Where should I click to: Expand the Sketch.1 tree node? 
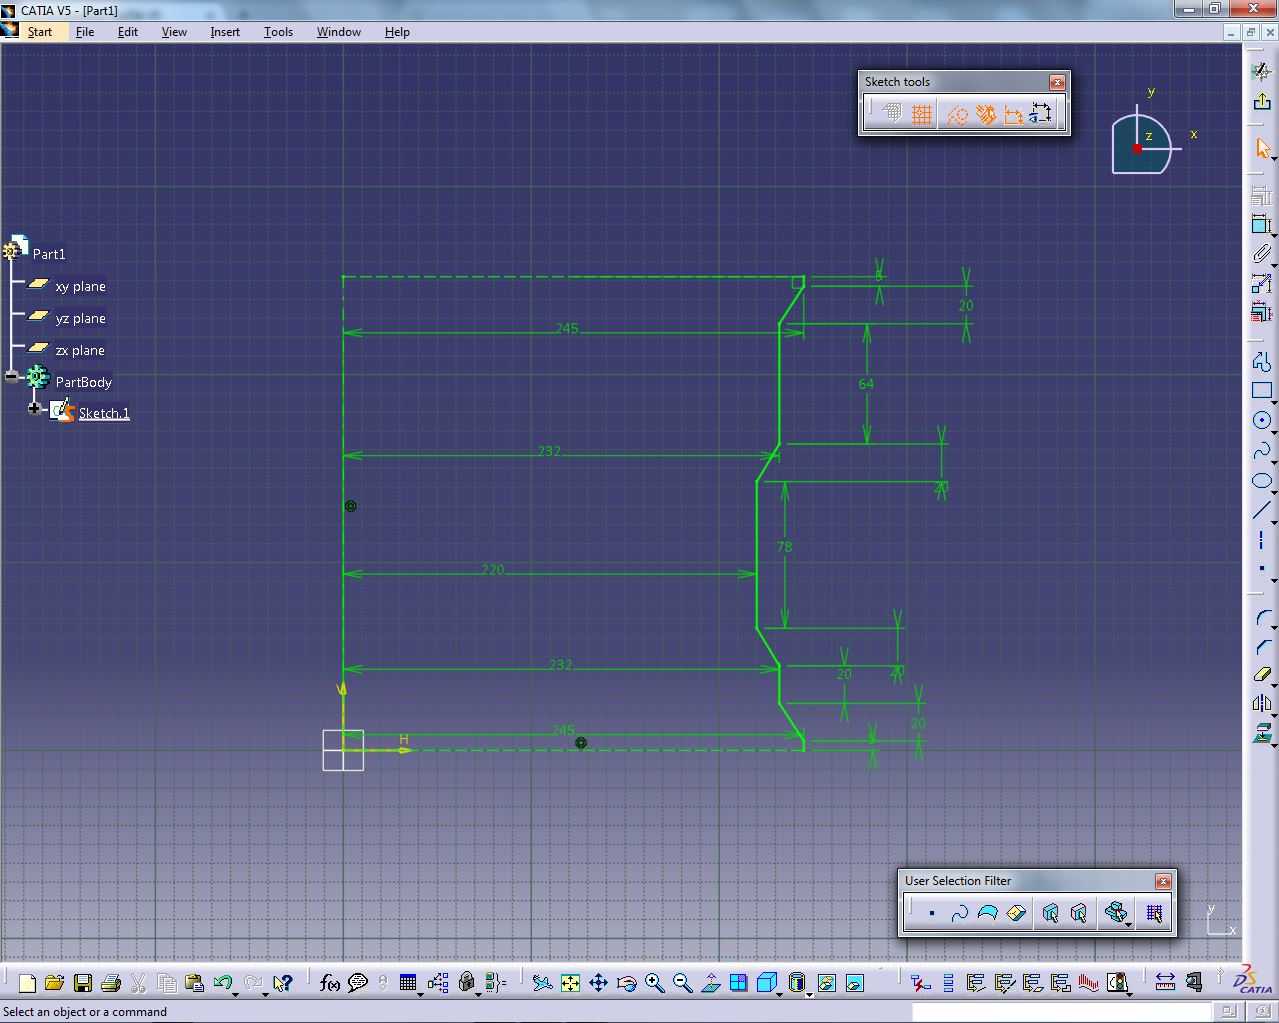(x=34, y=408)
